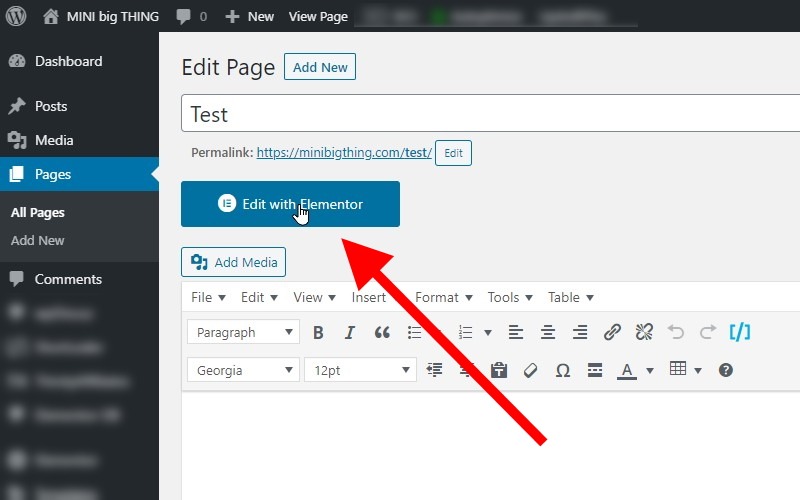800x500 pixels.
Task: Toggle bold formatting
Action: (318, 333)
